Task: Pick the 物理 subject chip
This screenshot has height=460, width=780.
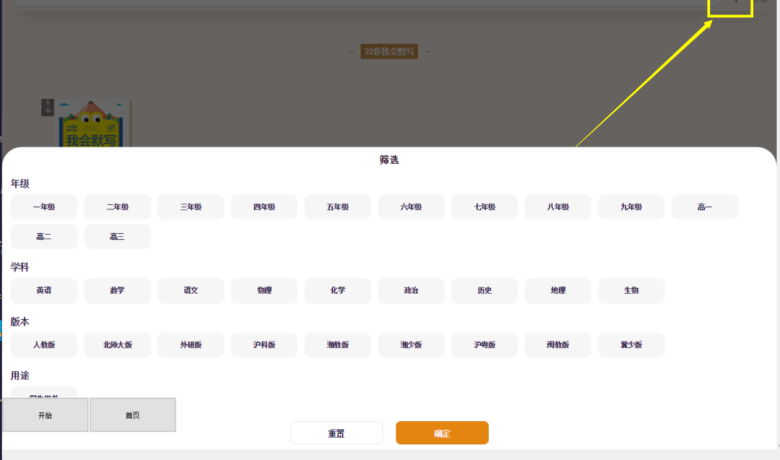Action: (264, 291)
